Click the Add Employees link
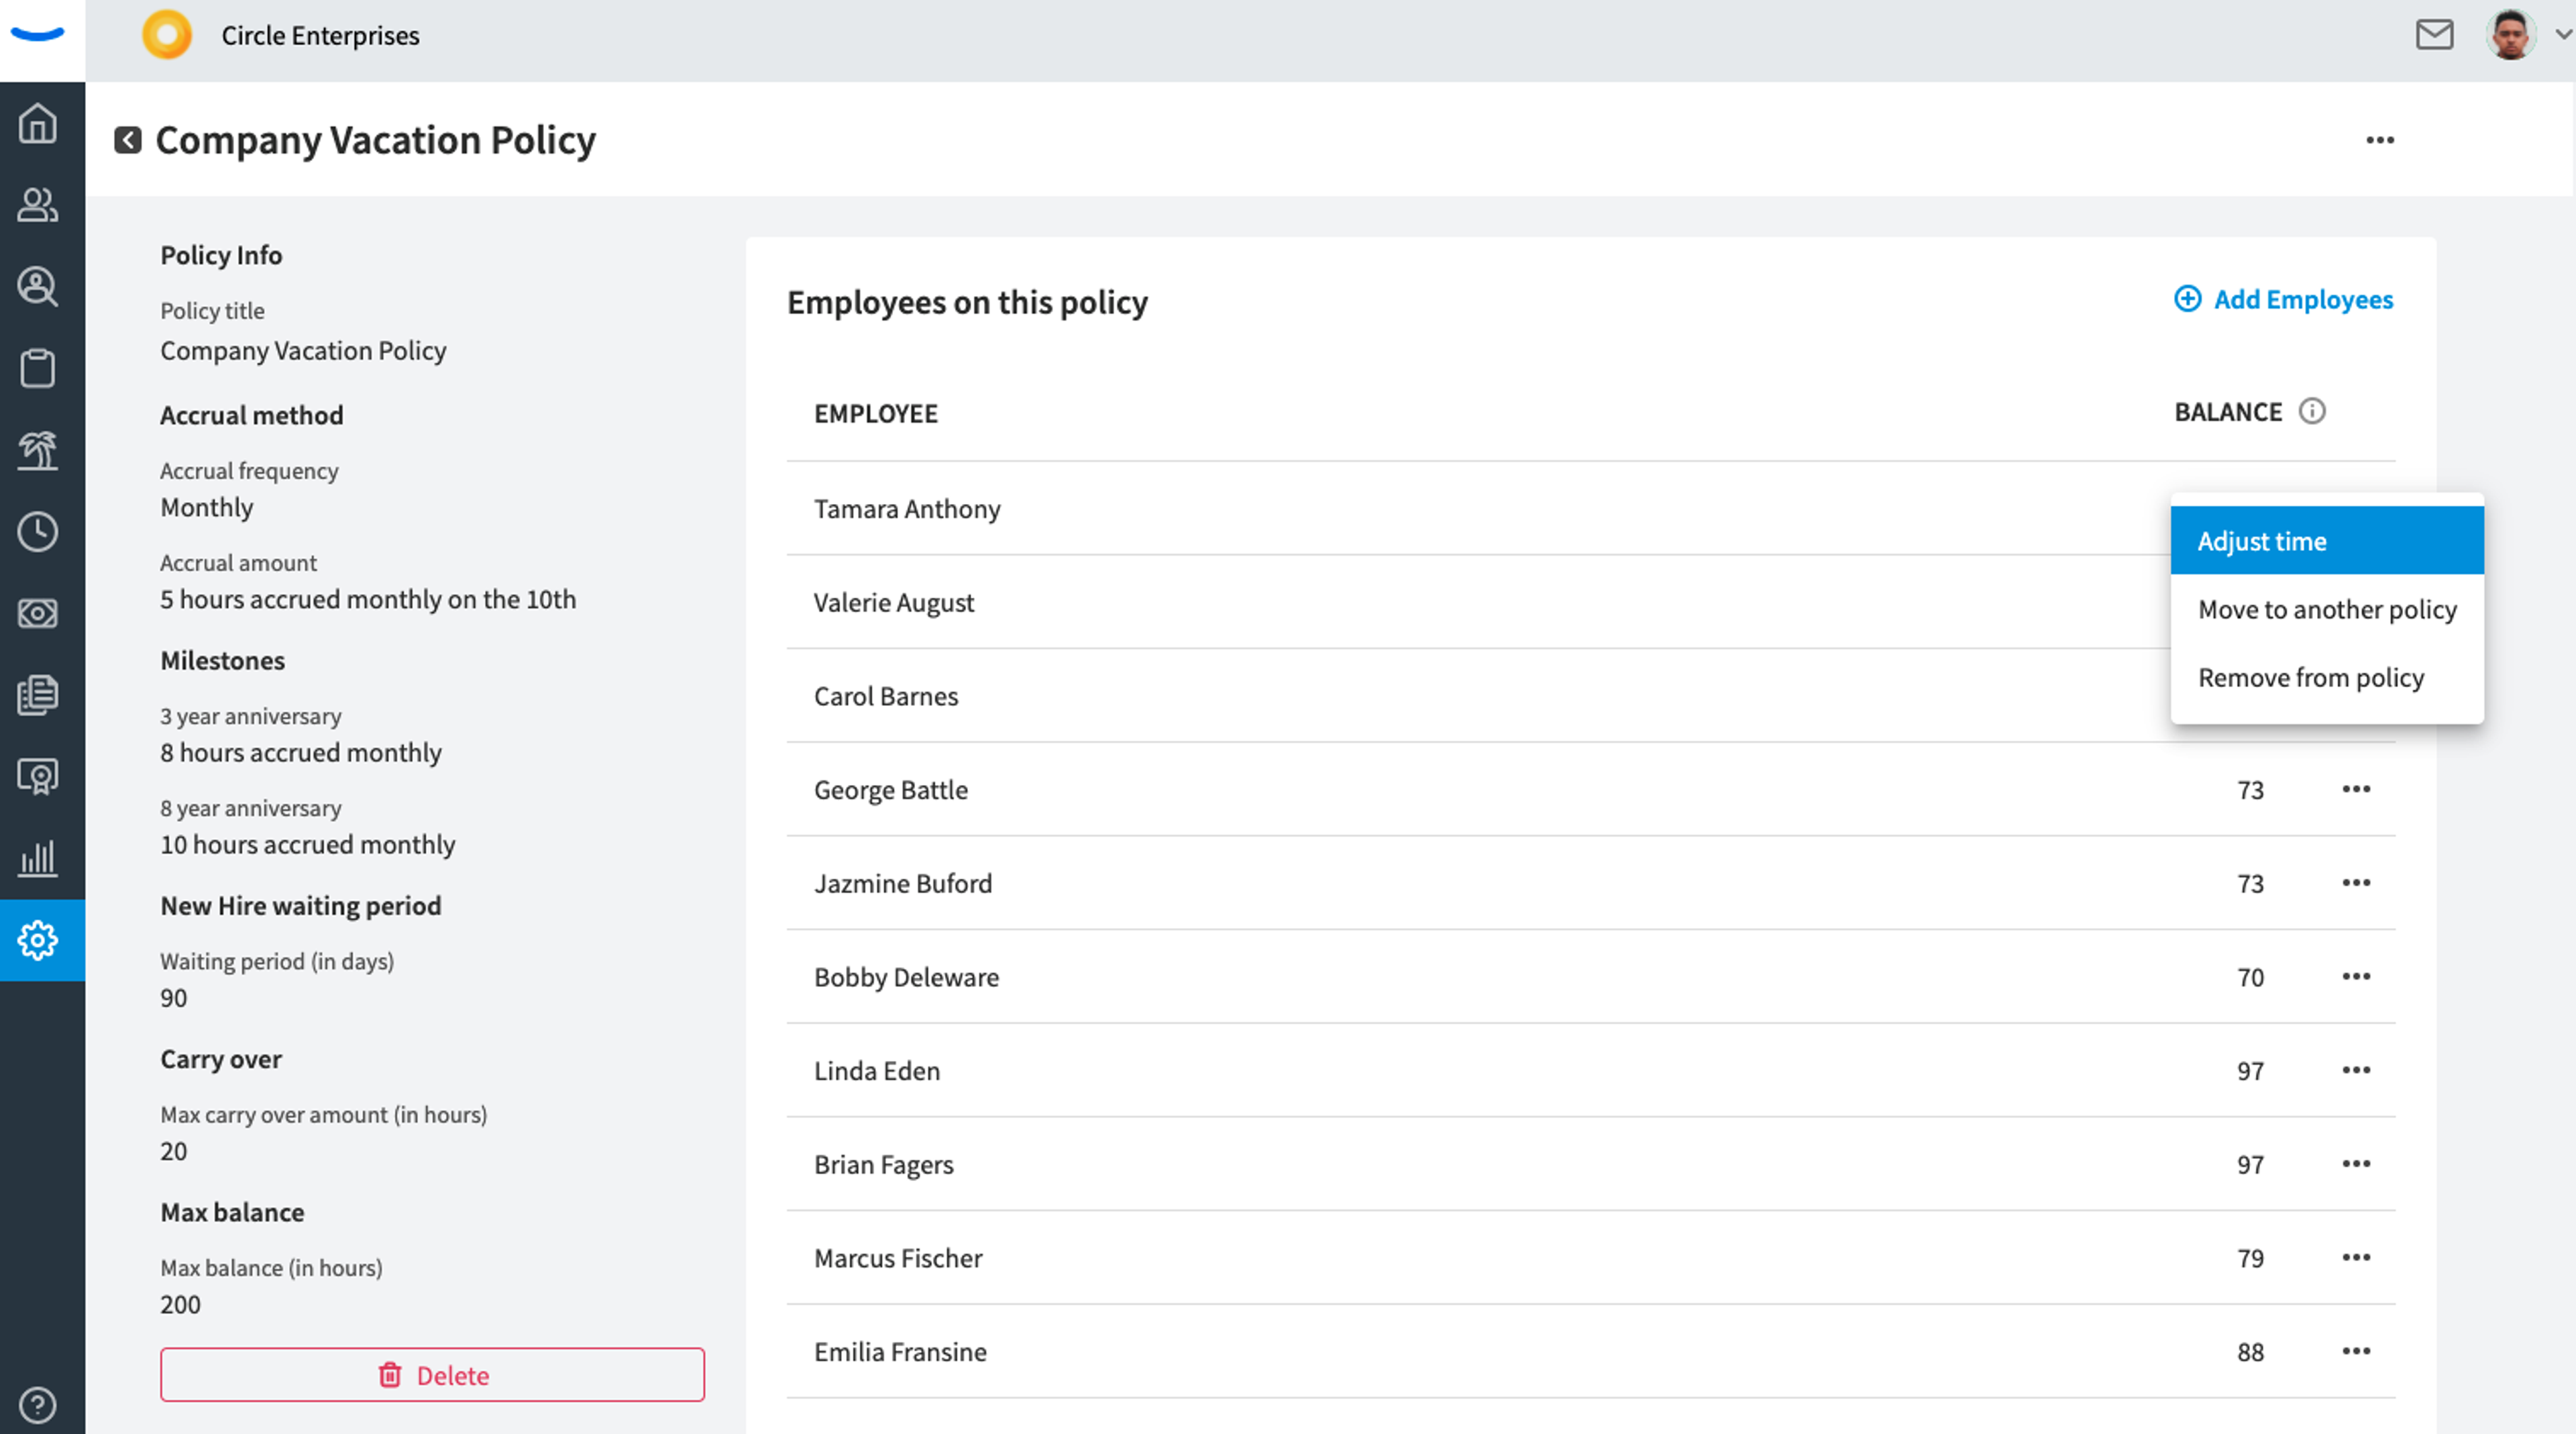The image size is (2576, 1434). coord(2284,299)
